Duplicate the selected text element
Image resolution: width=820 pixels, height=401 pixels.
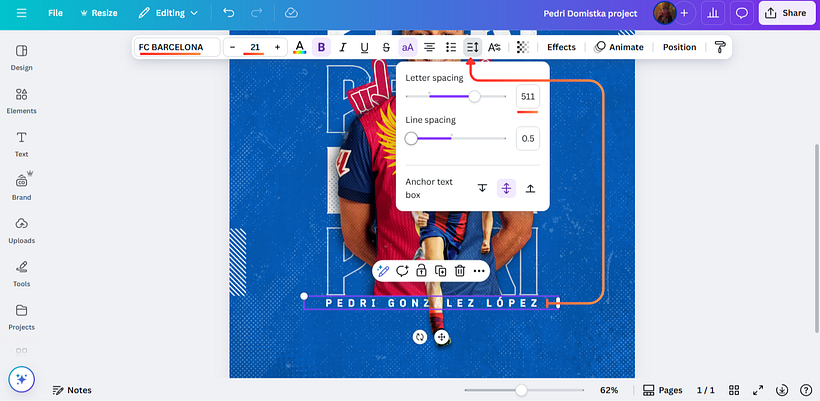(440, 271)
